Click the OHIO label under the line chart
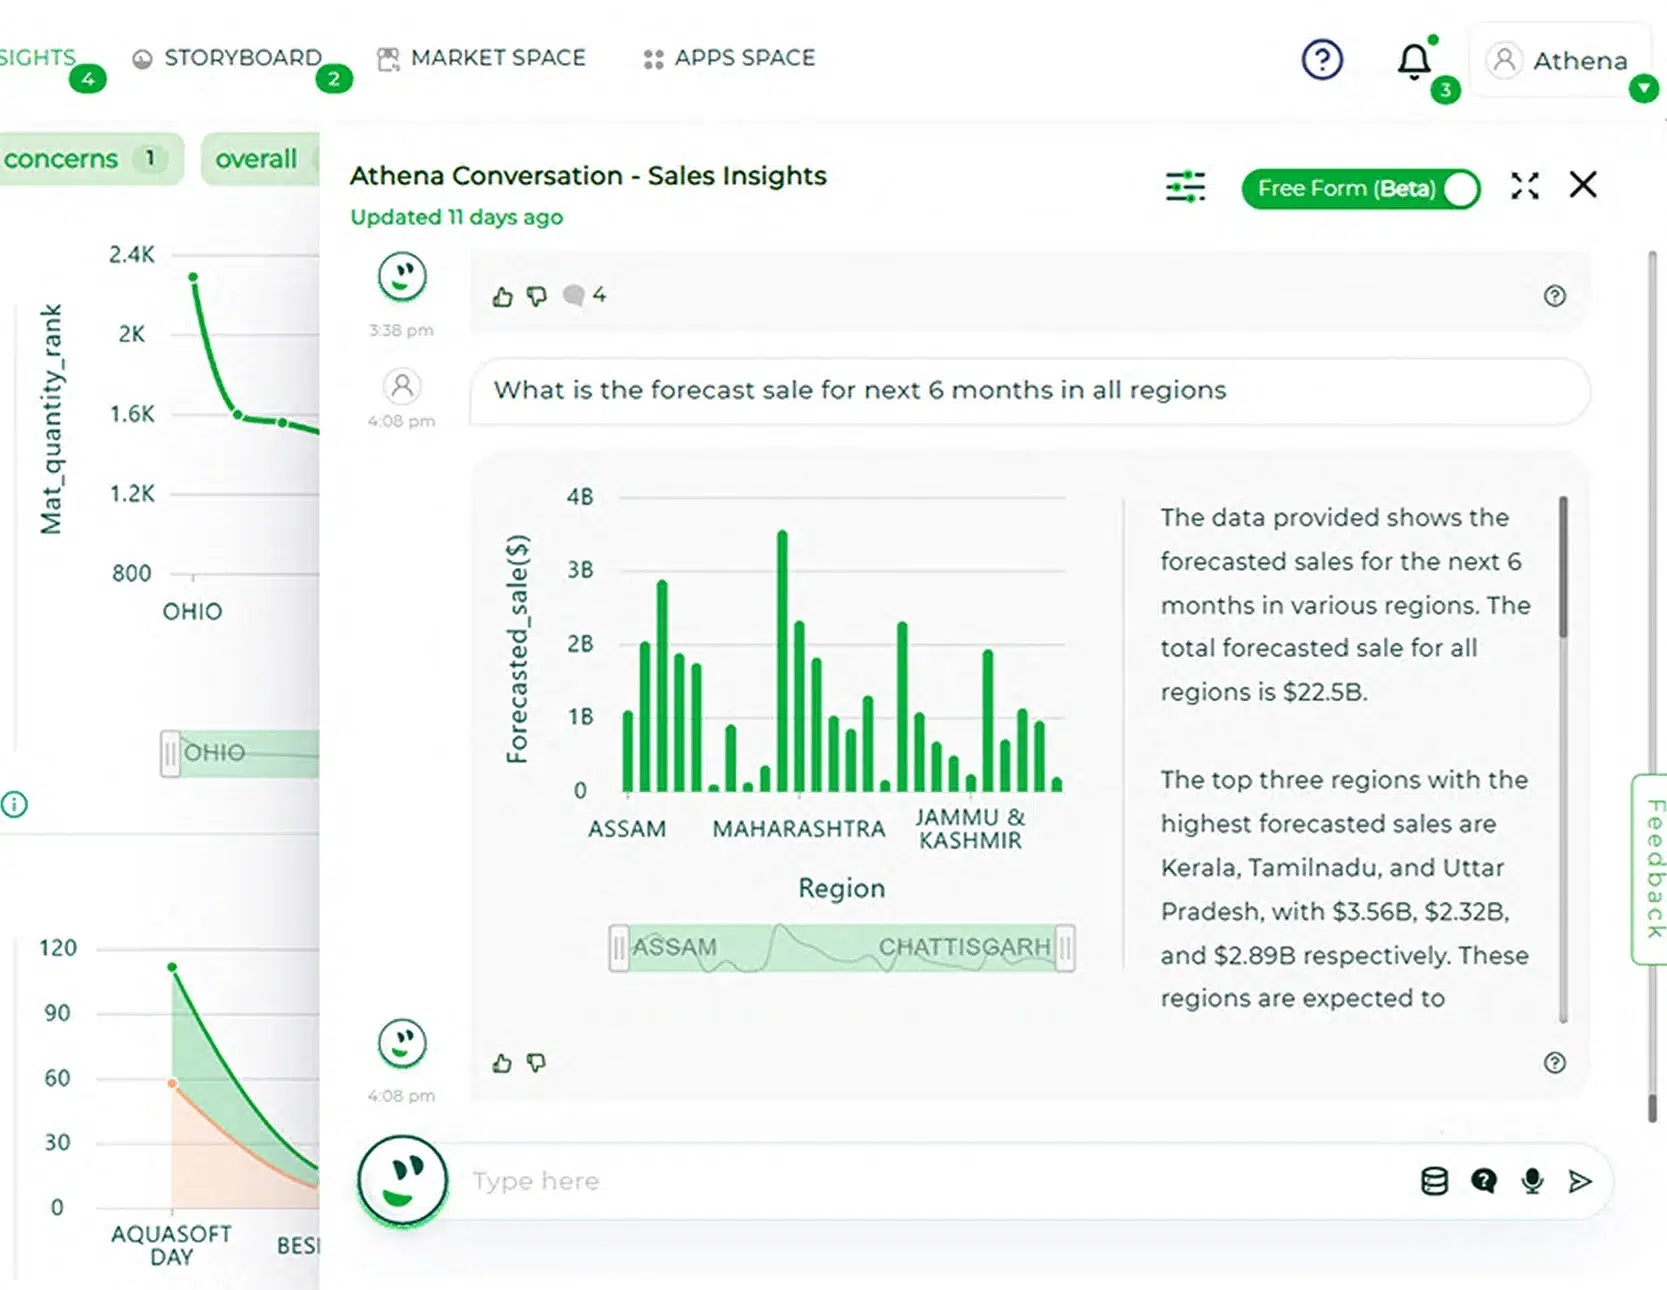 point(193,611)
